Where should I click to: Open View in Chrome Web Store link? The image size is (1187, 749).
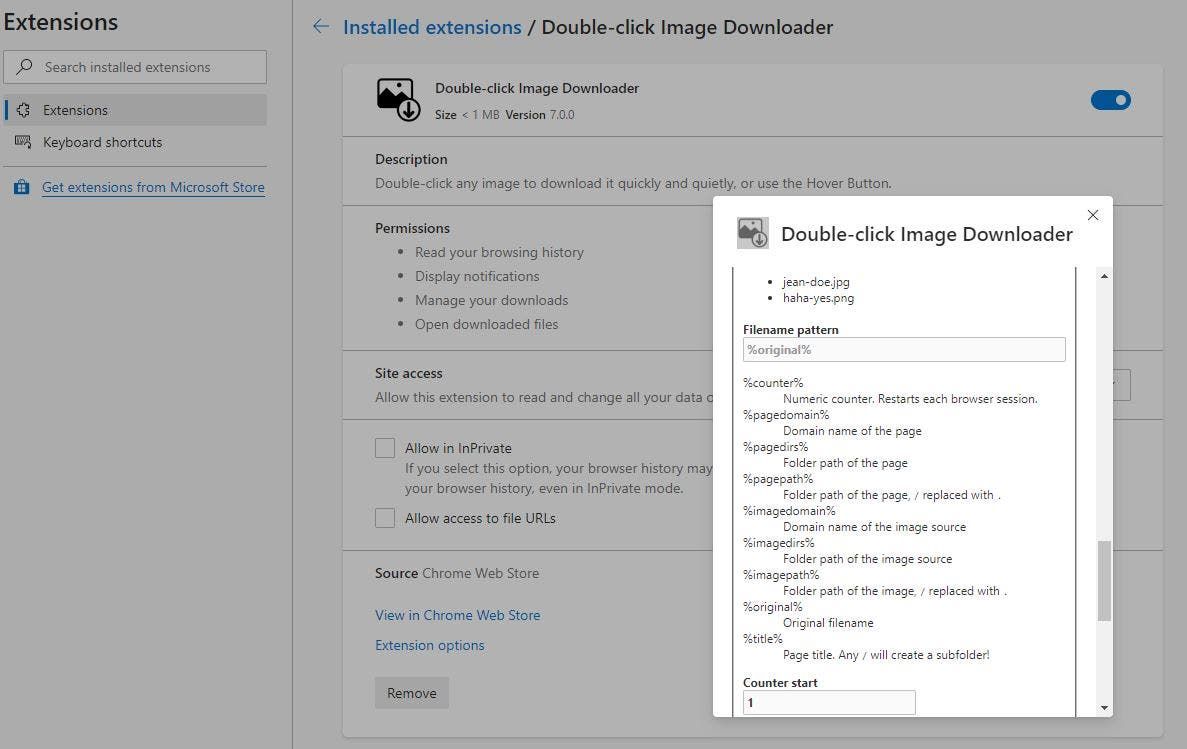[x=457, y=615]
